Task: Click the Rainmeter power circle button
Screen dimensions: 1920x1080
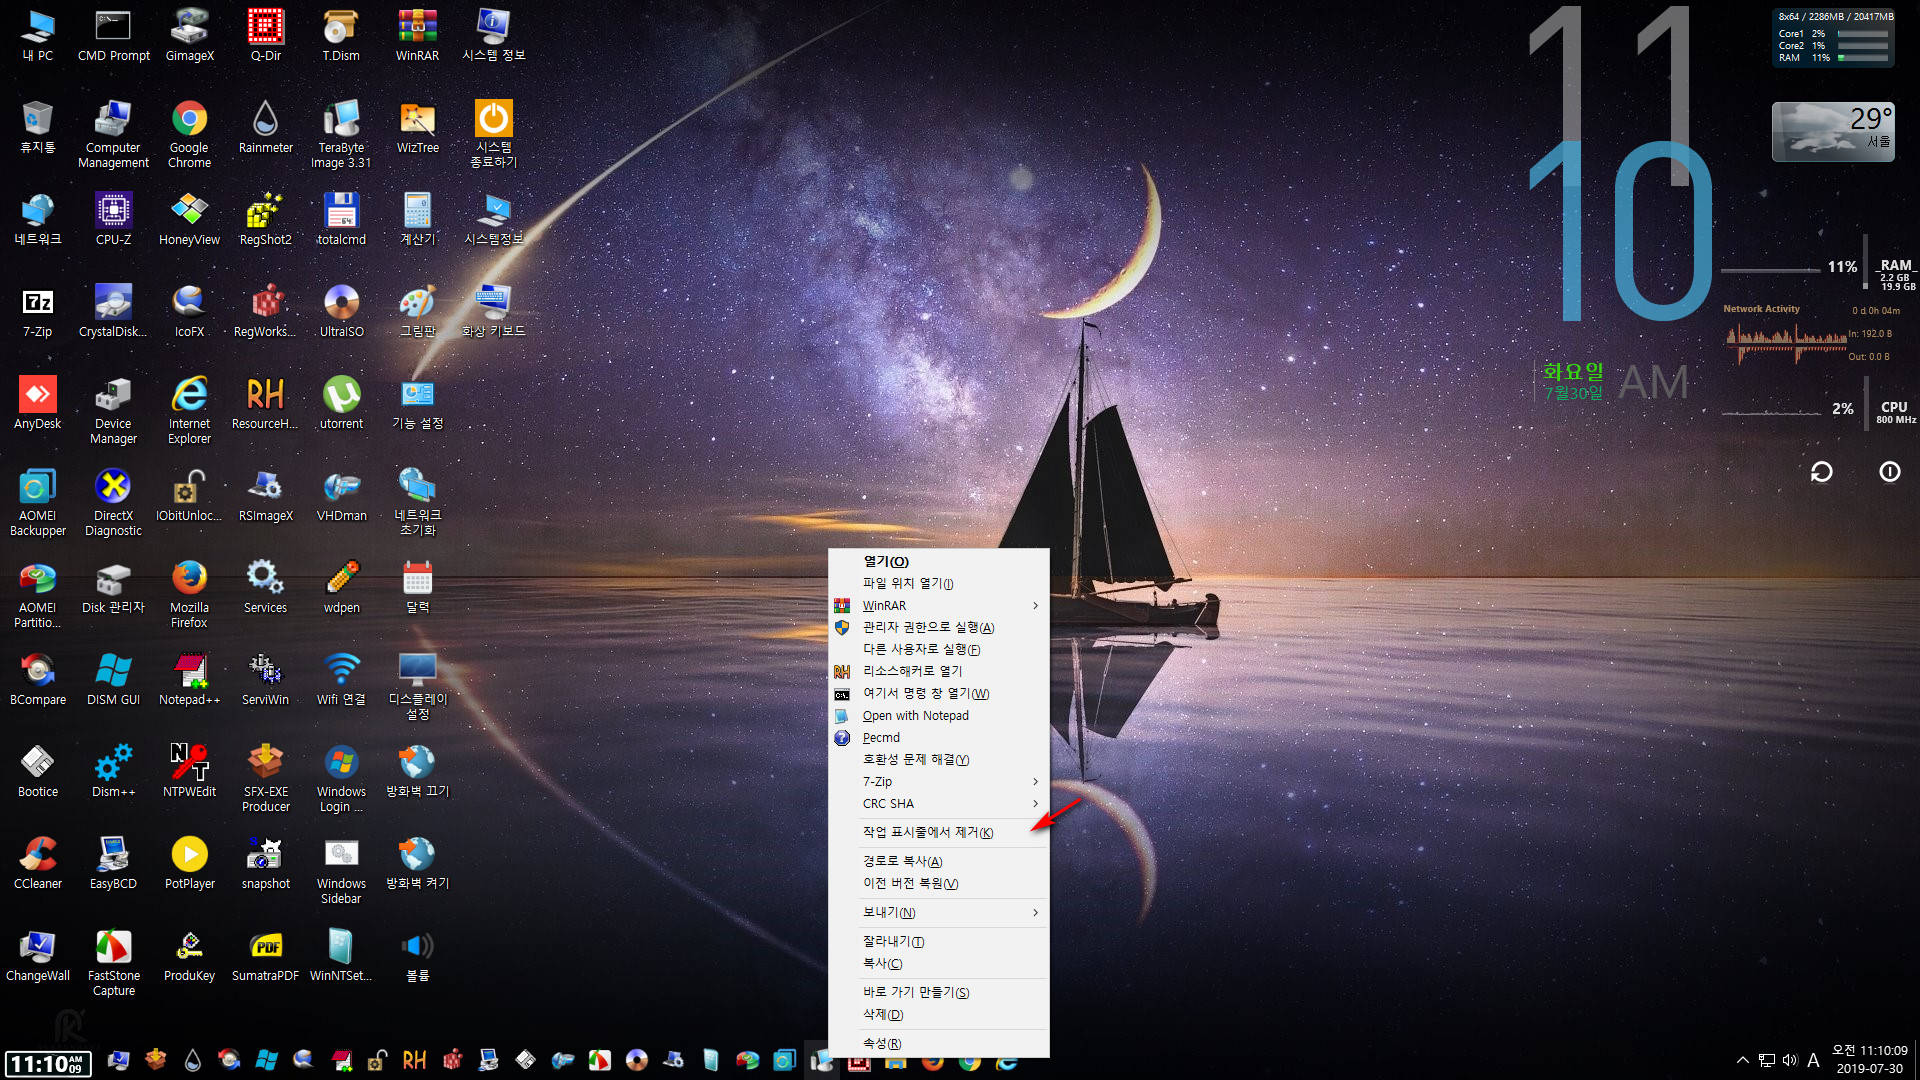Action: [1889, 472]
